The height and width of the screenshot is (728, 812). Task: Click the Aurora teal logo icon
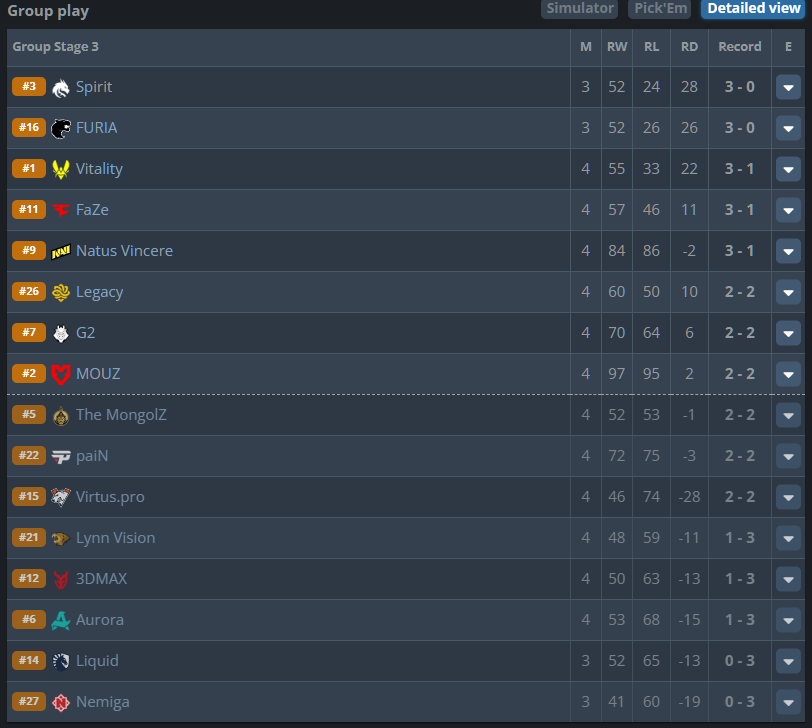click(61, 620)
